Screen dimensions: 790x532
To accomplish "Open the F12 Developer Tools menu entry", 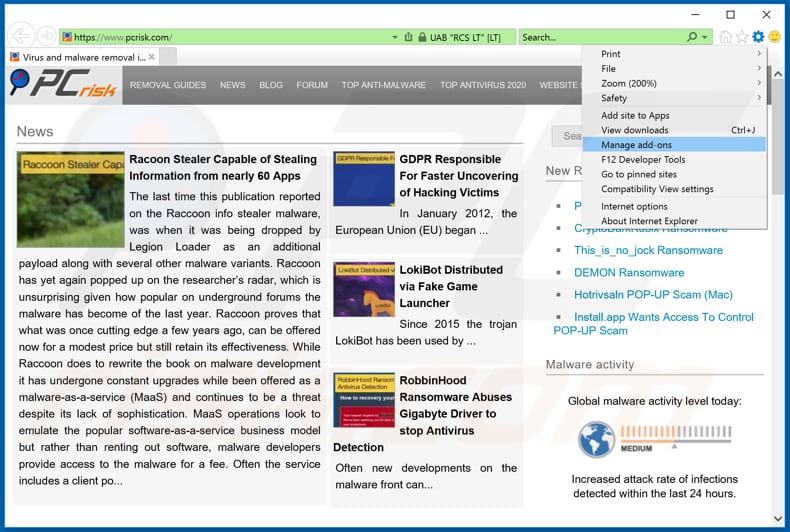I will coord(643,159).
